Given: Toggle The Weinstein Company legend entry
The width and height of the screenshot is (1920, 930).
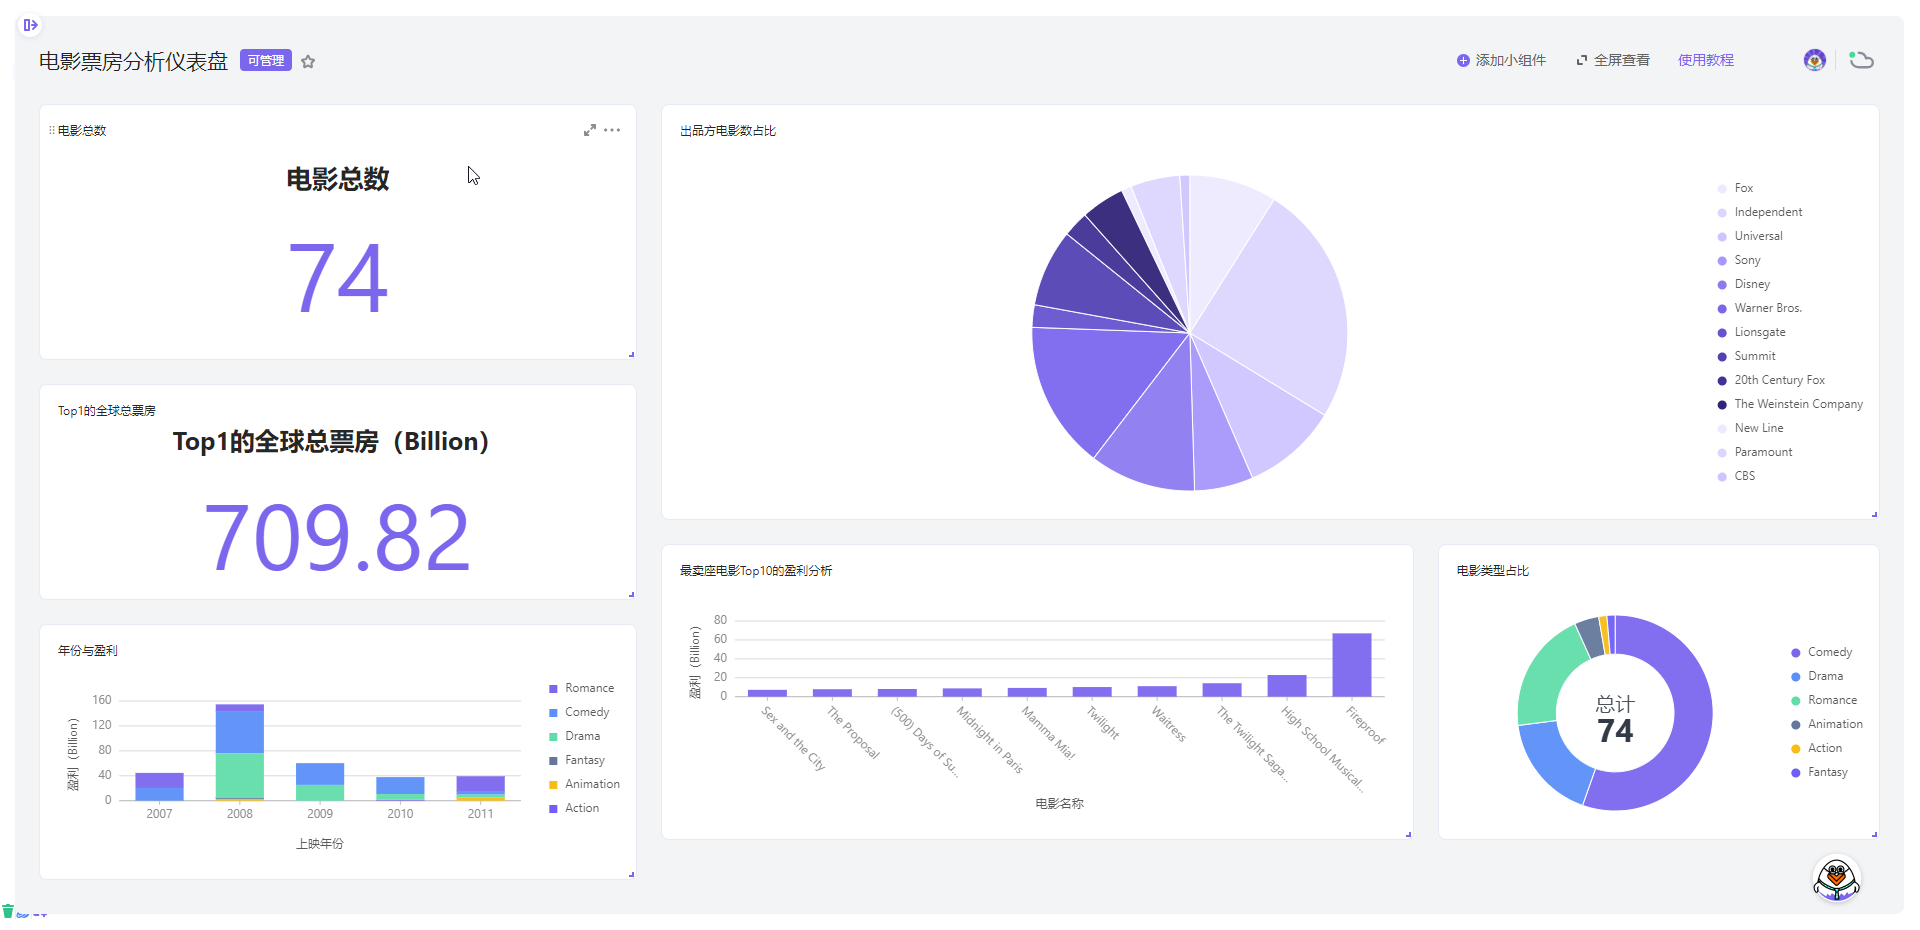Looking at the screenshot, I should pyautogui.click(x=1797, y=404).
